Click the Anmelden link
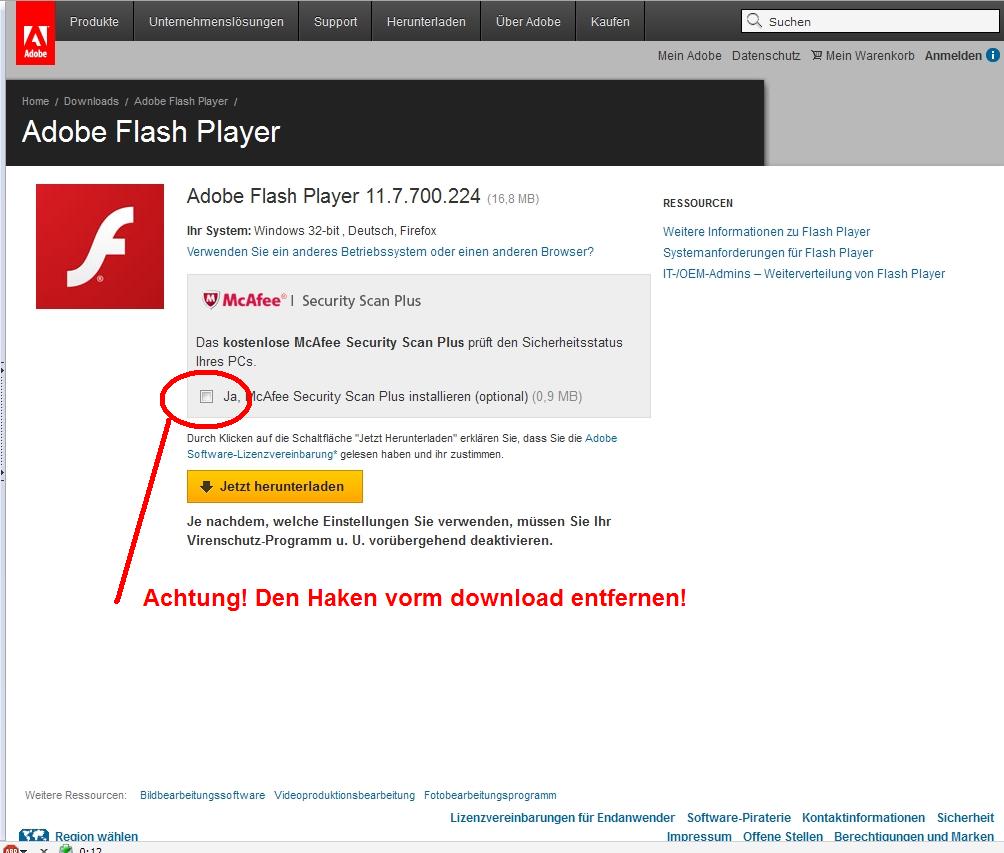This screenshot has width=1004, height=853. tap(953, 56)
